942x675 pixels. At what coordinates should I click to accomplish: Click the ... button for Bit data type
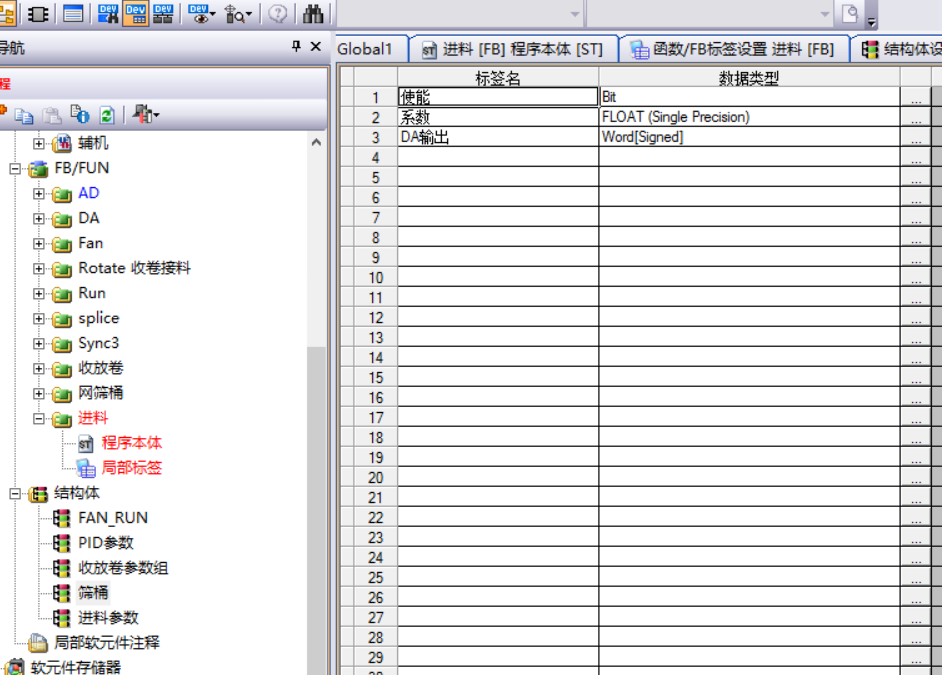click(x=915, y=98)
